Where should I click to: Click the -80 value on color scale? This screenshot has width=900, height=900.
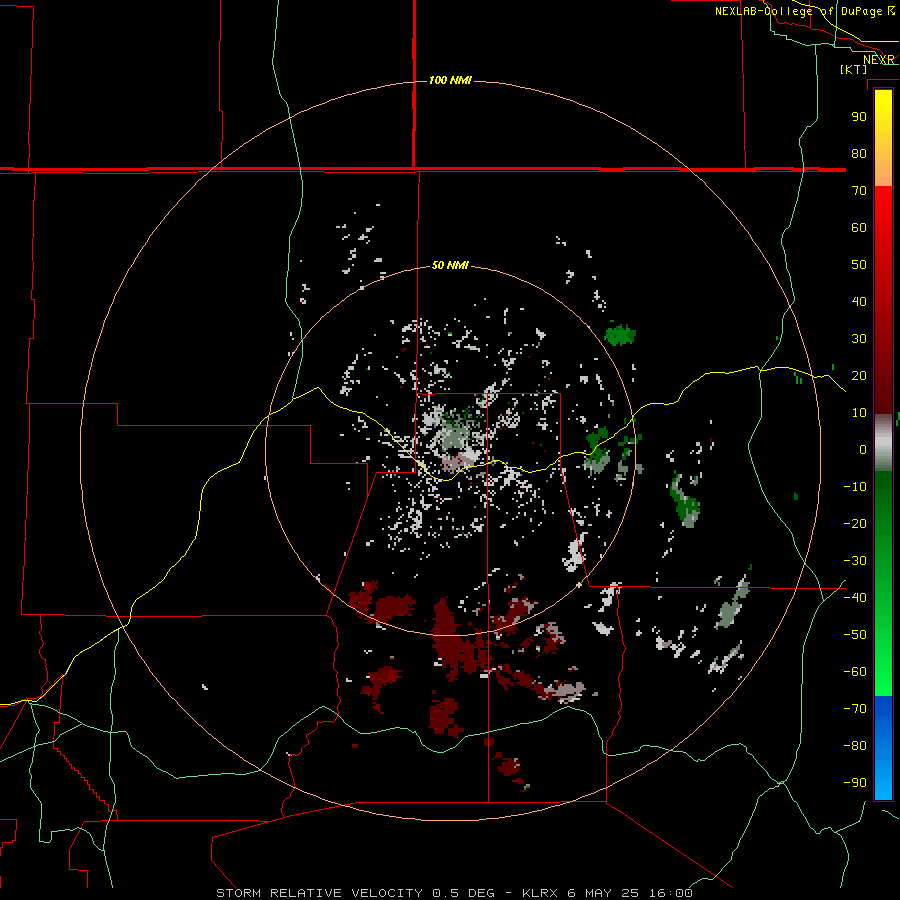click(855, 746)
